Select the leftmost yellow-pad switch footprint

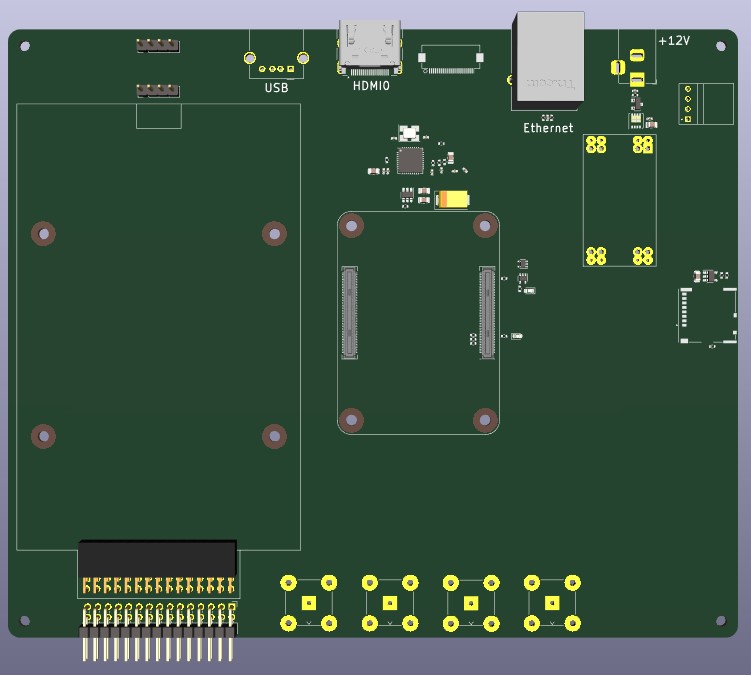pos(309,603)
